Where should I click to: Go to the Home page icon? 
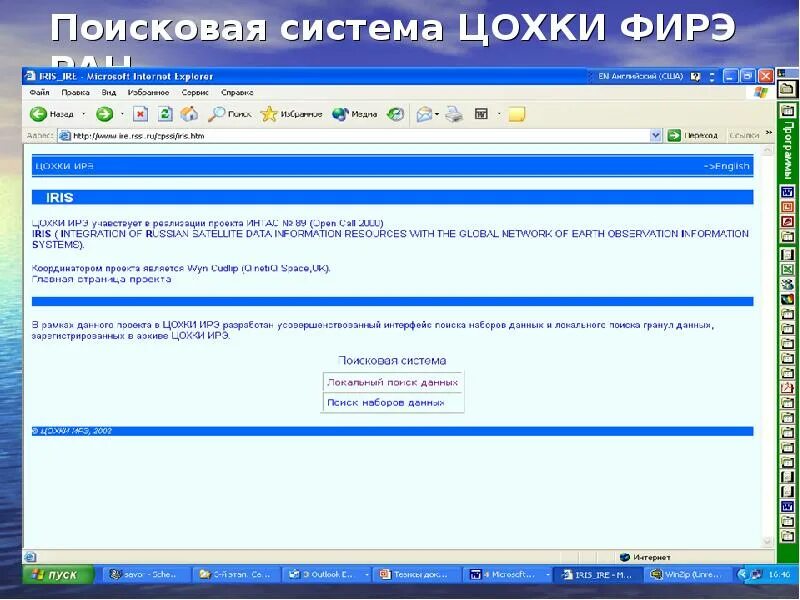click(x=189, y=114)
